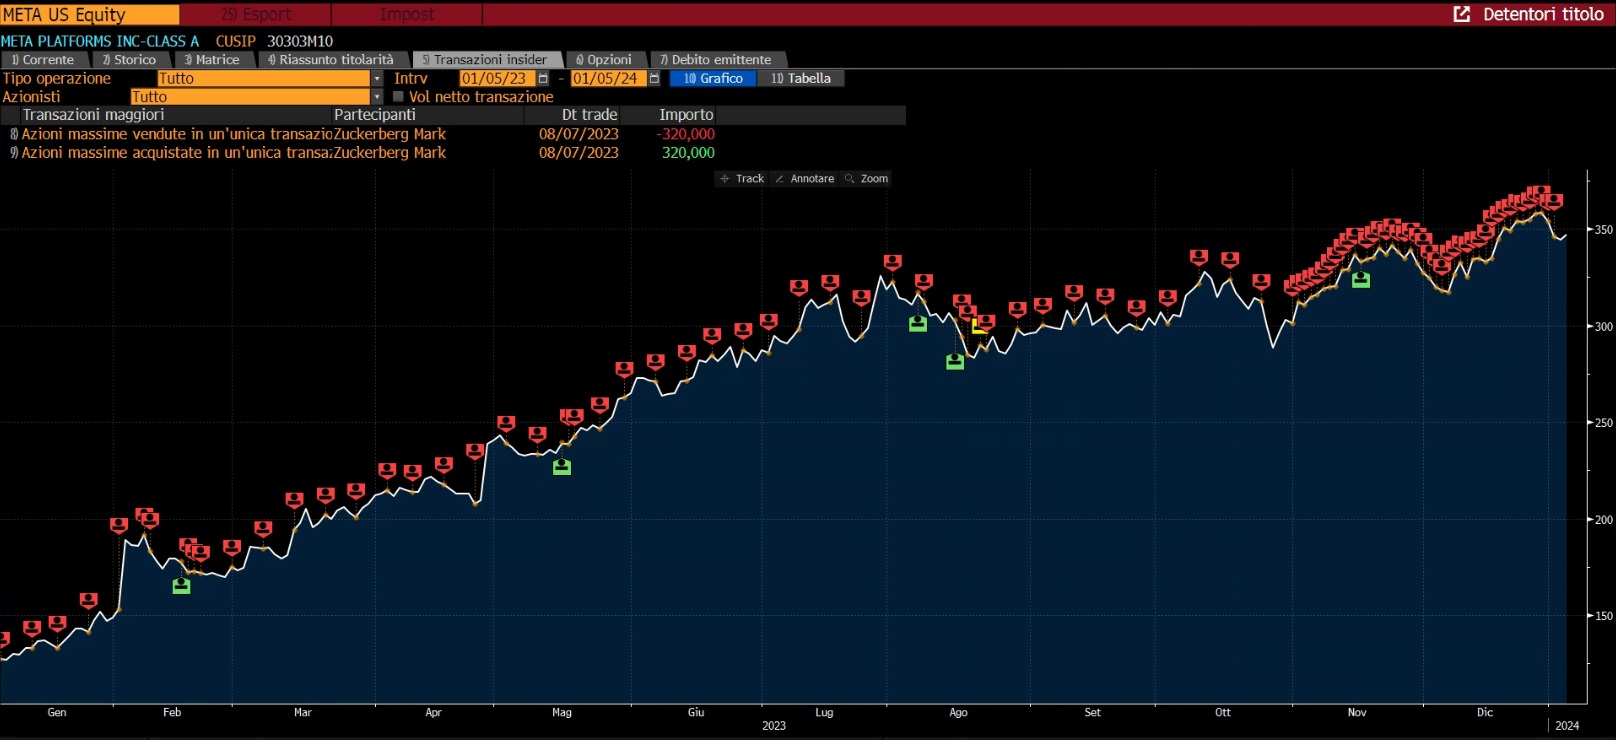Image resolution: width=1616 pixels, height=740 pixels.
Task: Click META US Equity ticker field
Action: pos(89,14)
